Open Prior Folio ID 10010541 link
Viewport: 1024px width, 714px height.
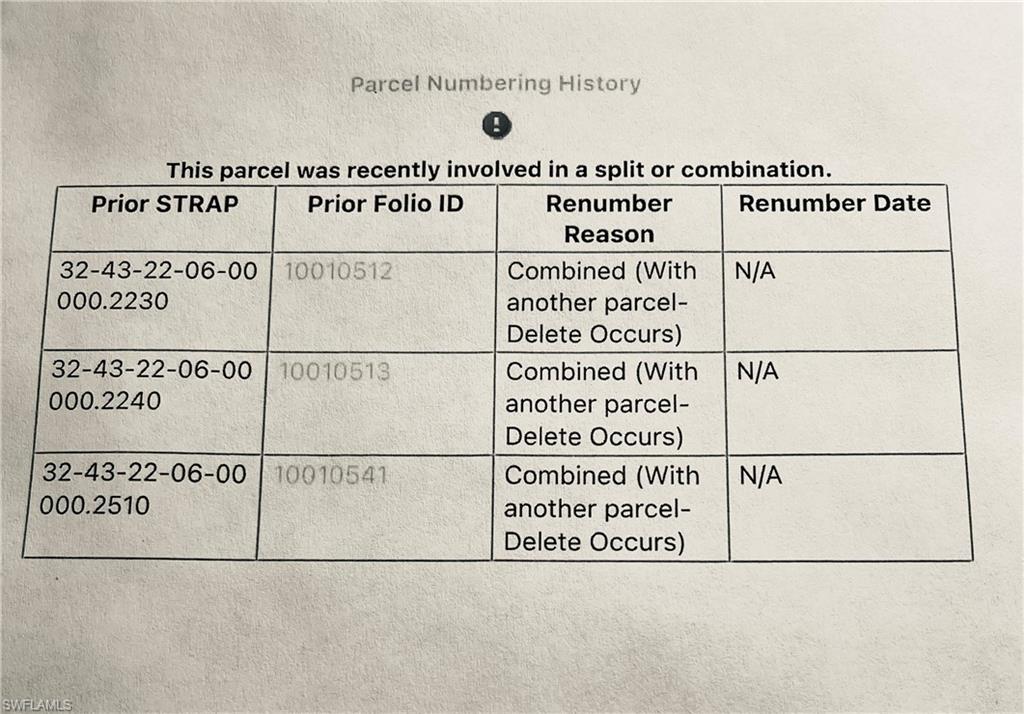[x=330, y=475]
